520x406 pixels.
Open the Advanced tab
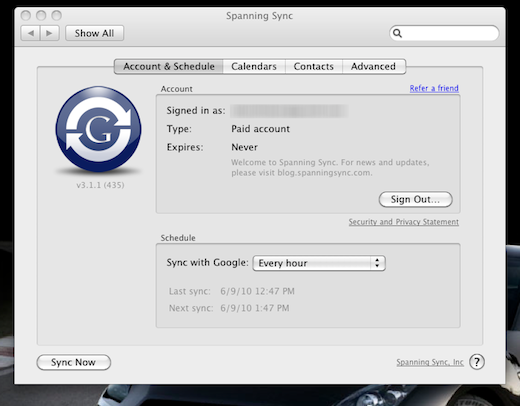(x=374, y=66)
